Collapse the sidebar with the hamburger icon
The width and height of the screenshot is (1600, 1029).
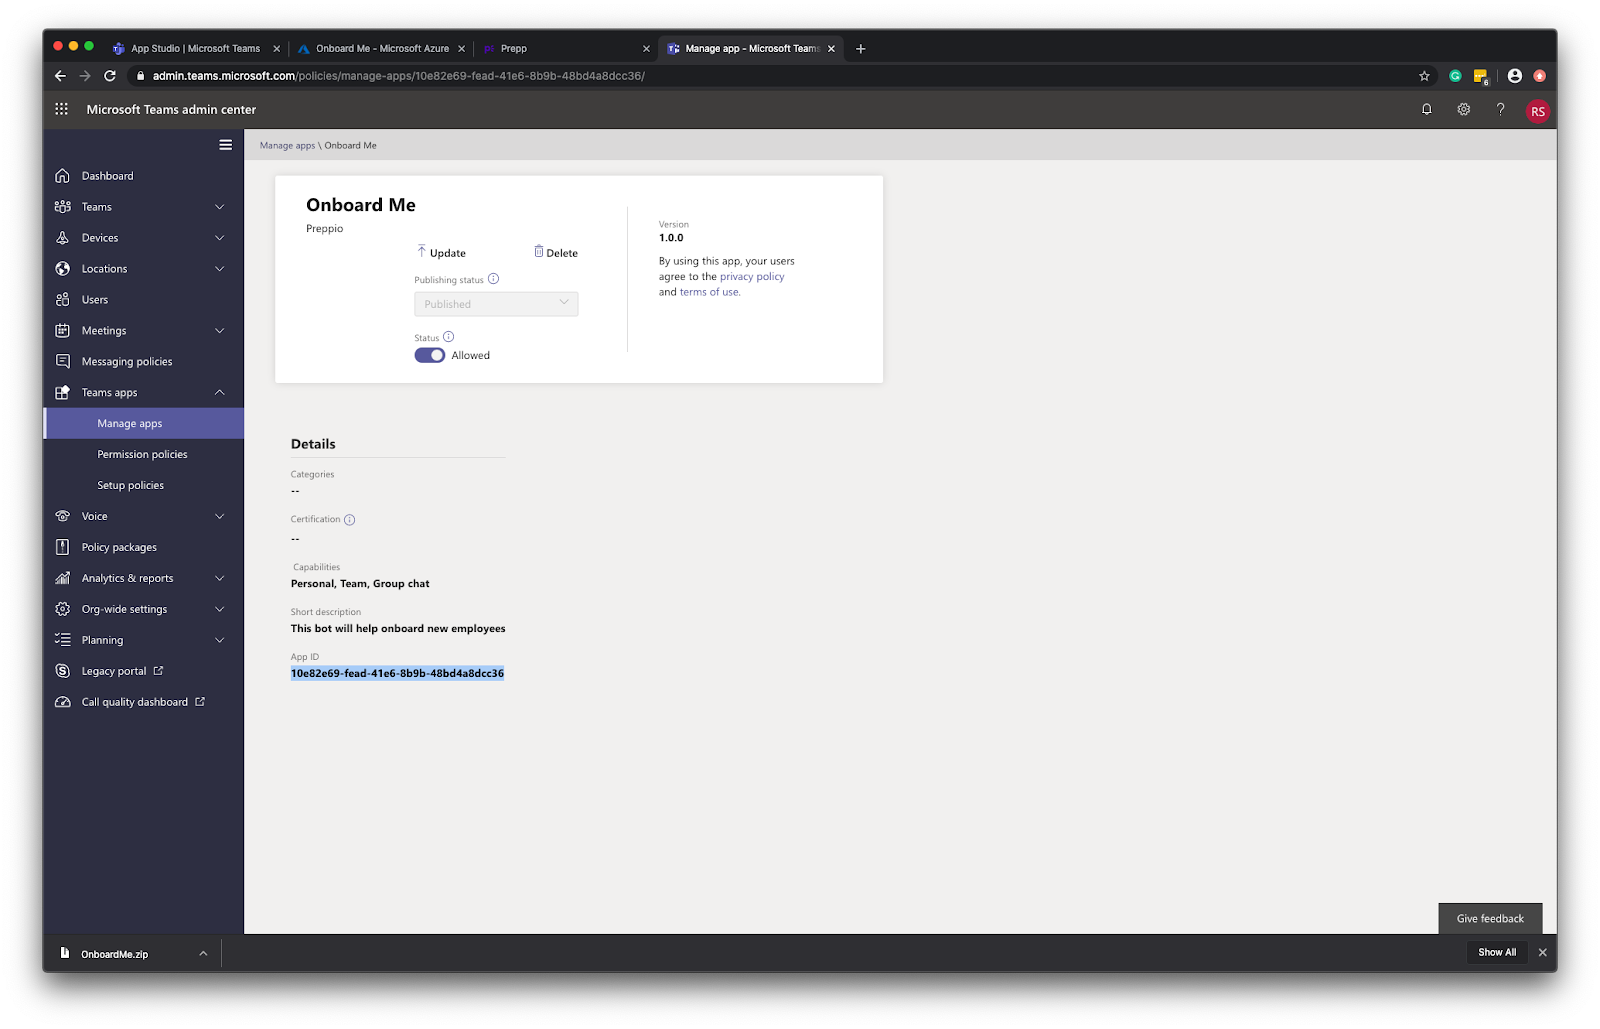225,144
